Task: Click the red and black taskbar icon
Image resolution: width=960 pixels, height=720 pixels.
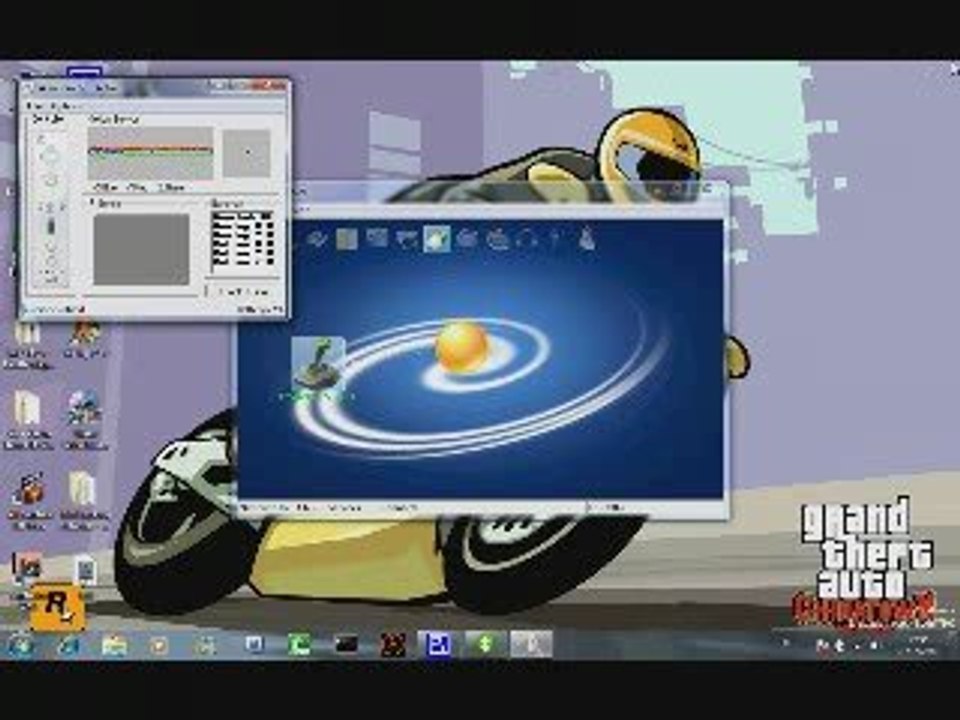Action: point(392,645)
